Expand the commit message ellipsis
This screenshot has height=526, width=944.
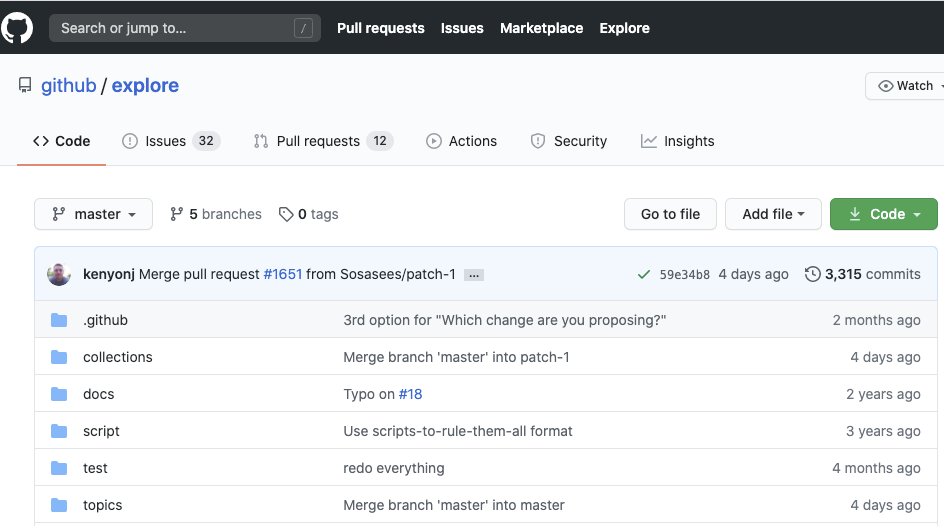pos(474,275)
